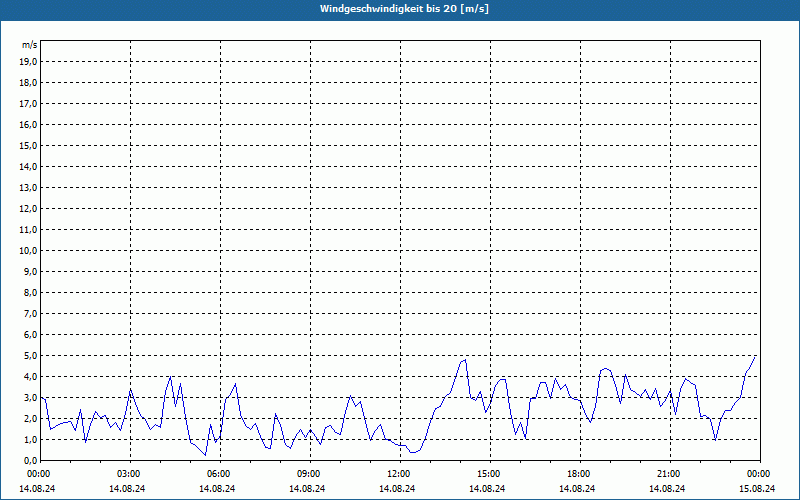Click the '14.08.24' date under 09:00
Viewport: 800px width, 500px height.
point(307,488)
